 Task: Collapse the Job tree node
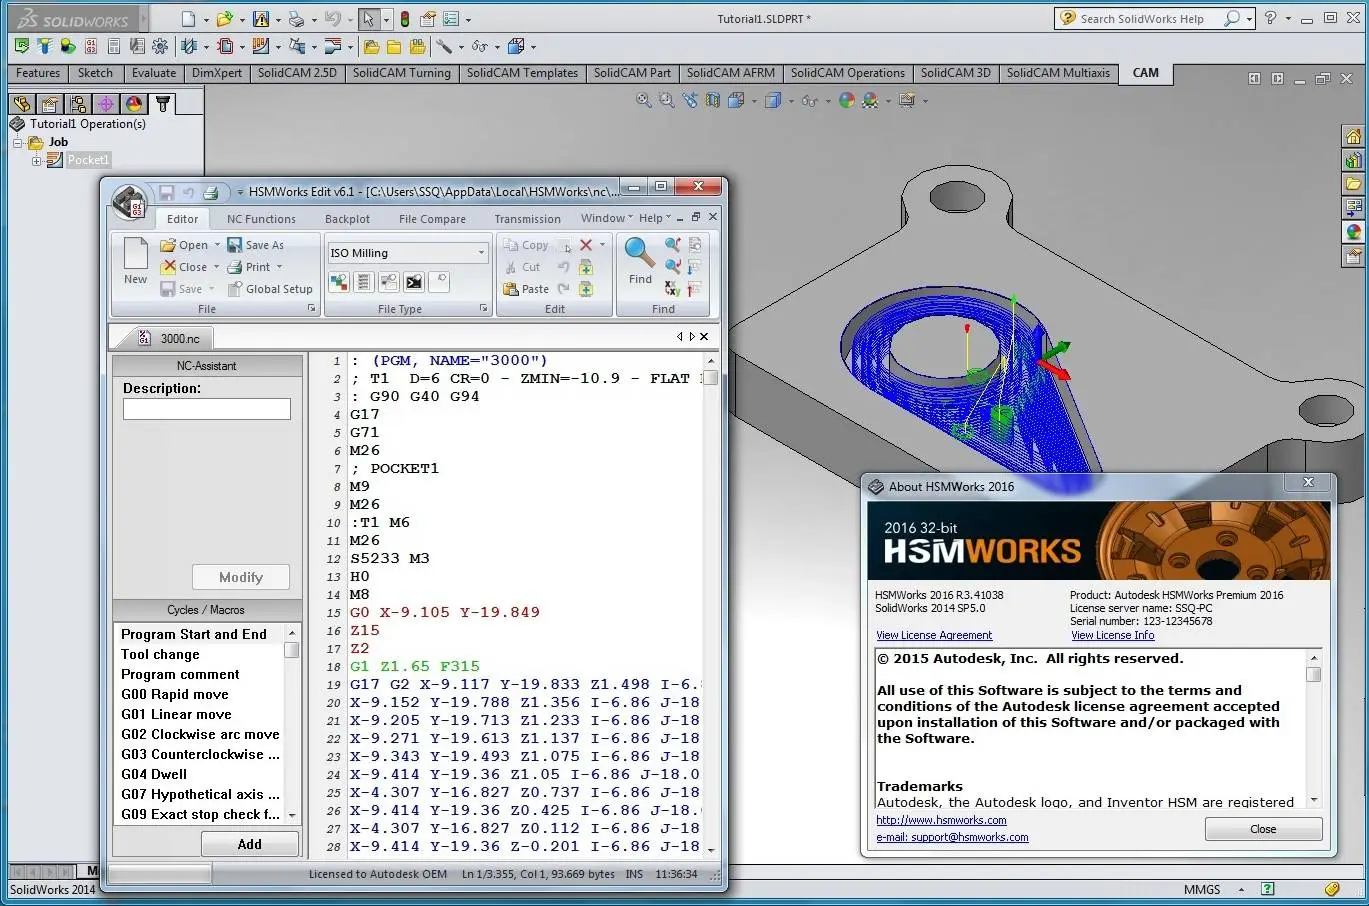18,142
